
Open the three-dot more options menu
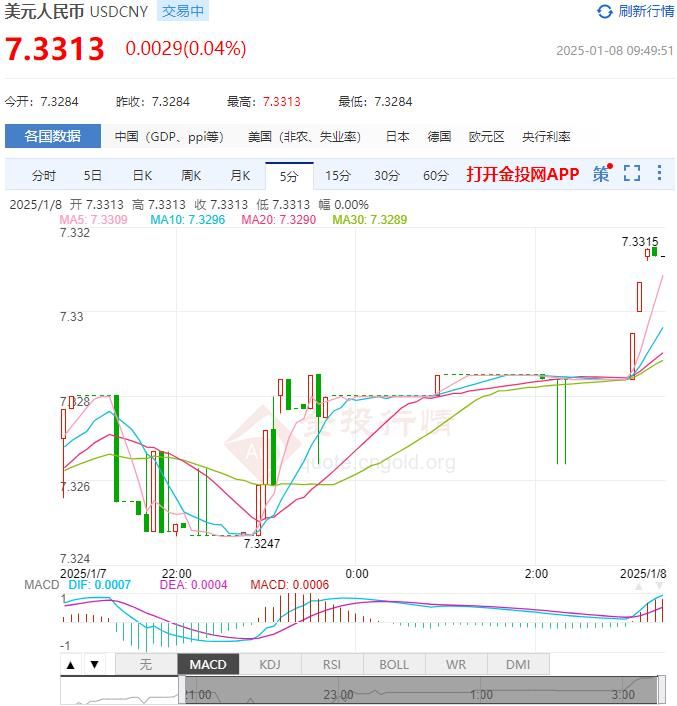coord(659,174)
